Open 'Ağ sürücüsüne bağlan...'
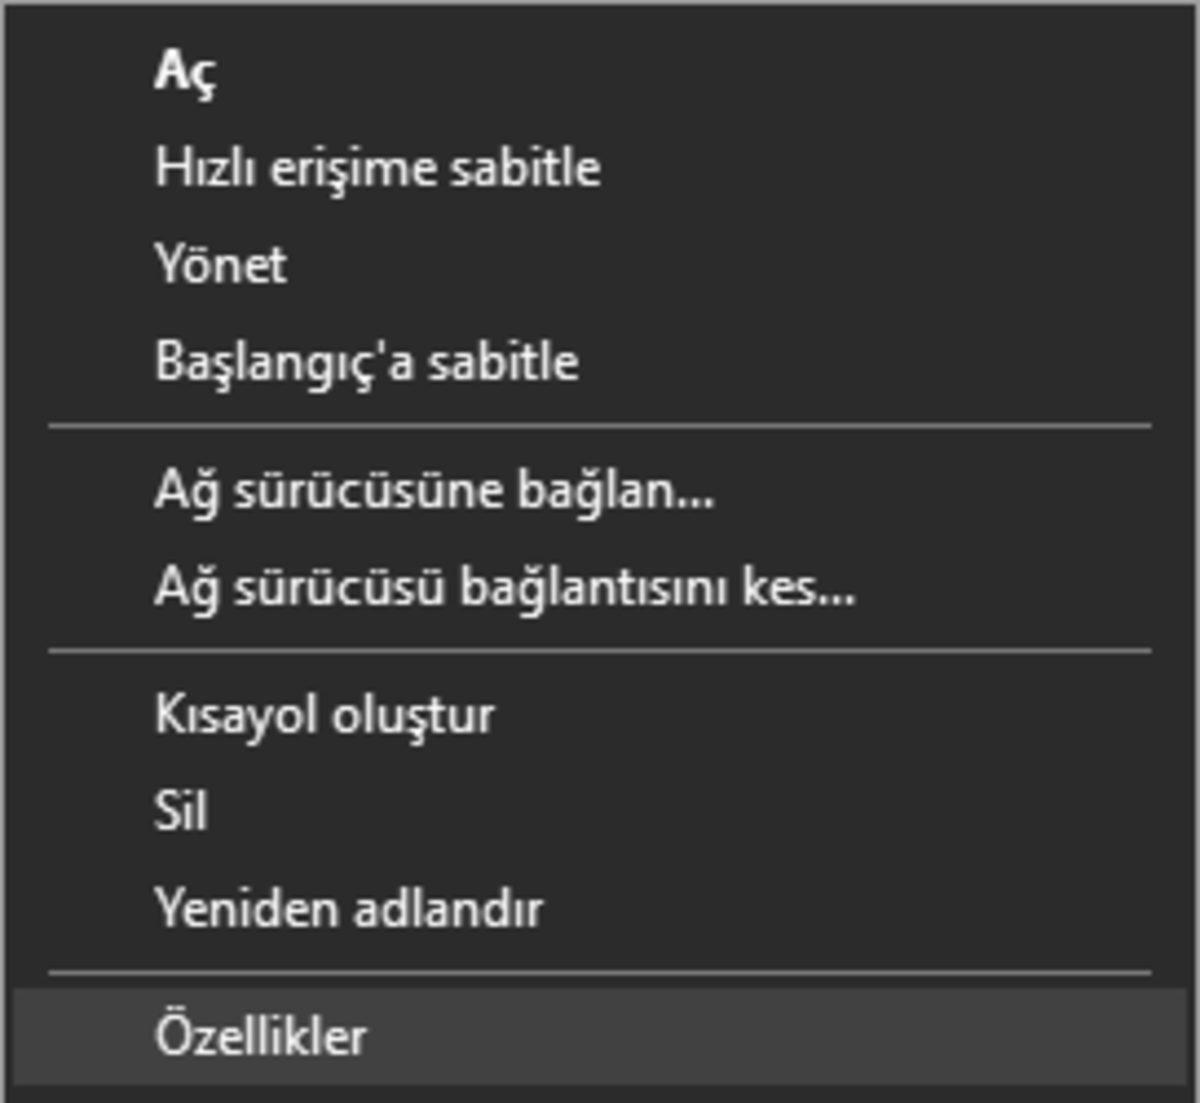1200x1103 pixels. coord(437,490)
